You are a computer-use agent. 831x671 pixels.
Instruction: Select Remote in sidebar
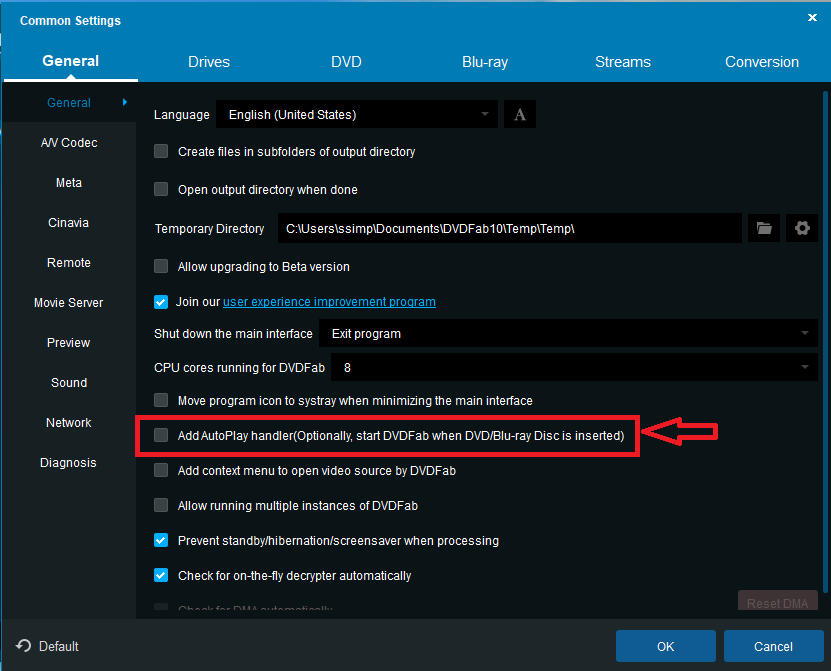click(69, 262)
